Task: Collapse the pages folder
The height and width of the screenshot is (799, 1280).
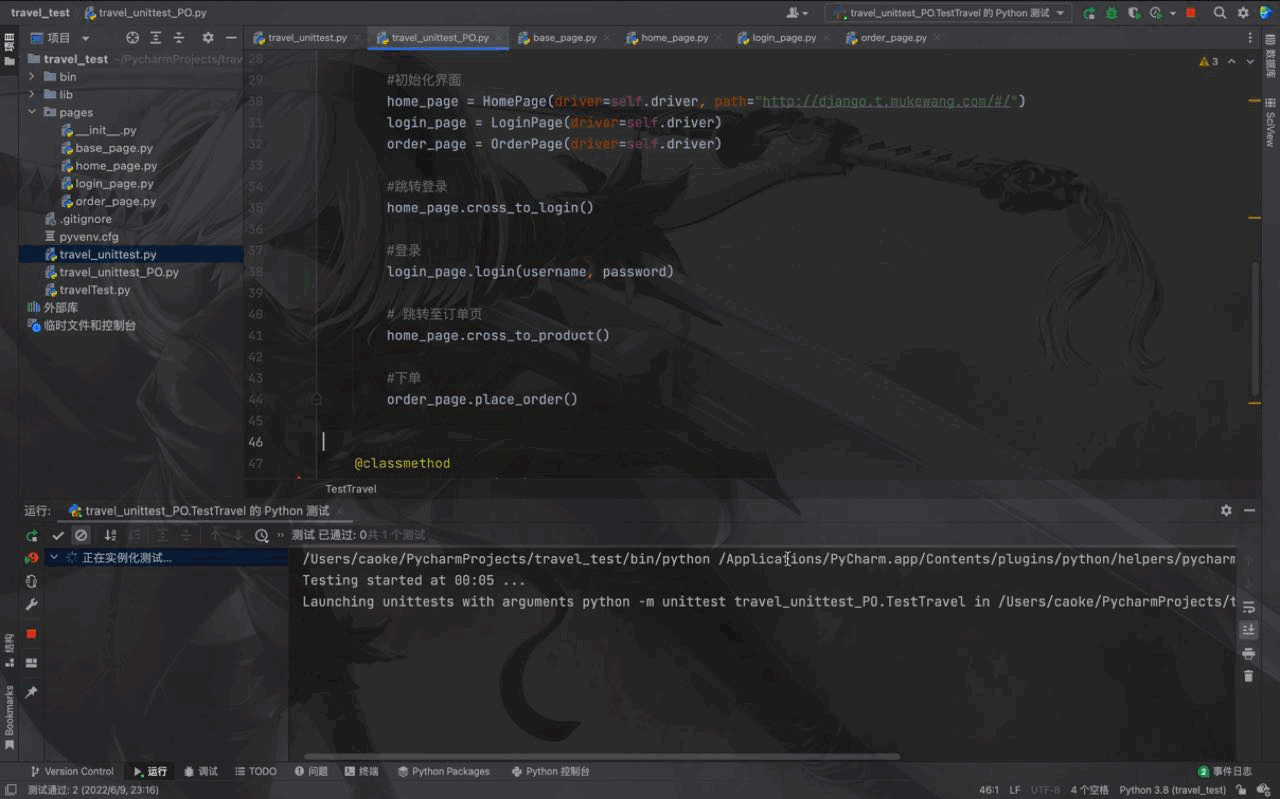Action: pos(32,112)
